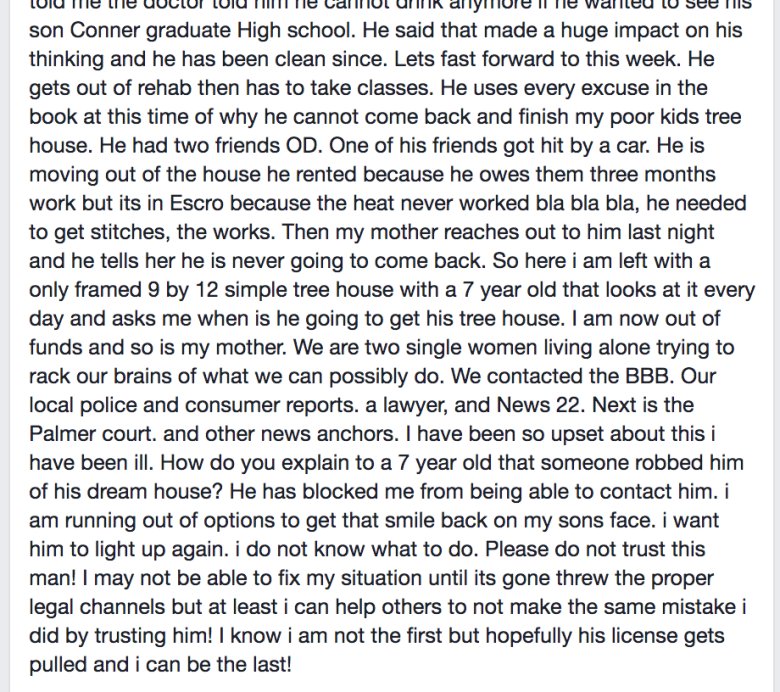
Task: Click the word "Escro" in the post
Action: pos(196,203)
